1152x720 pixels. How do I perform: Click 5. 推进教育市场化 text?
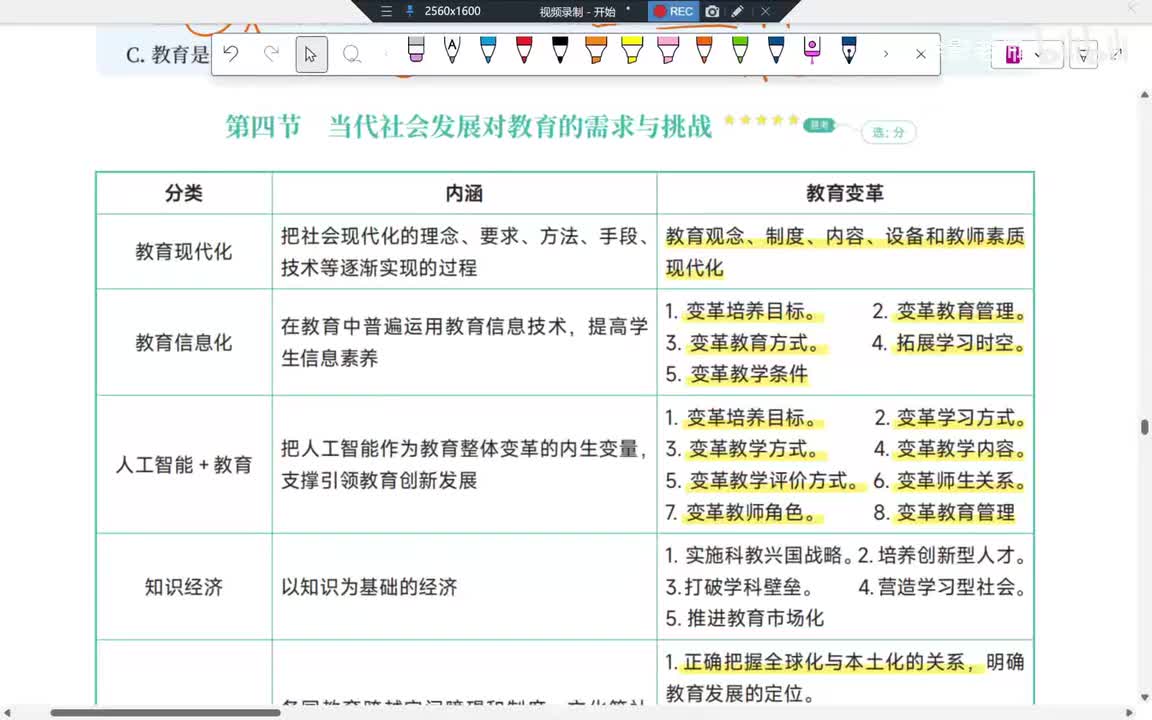click(744, 619)
